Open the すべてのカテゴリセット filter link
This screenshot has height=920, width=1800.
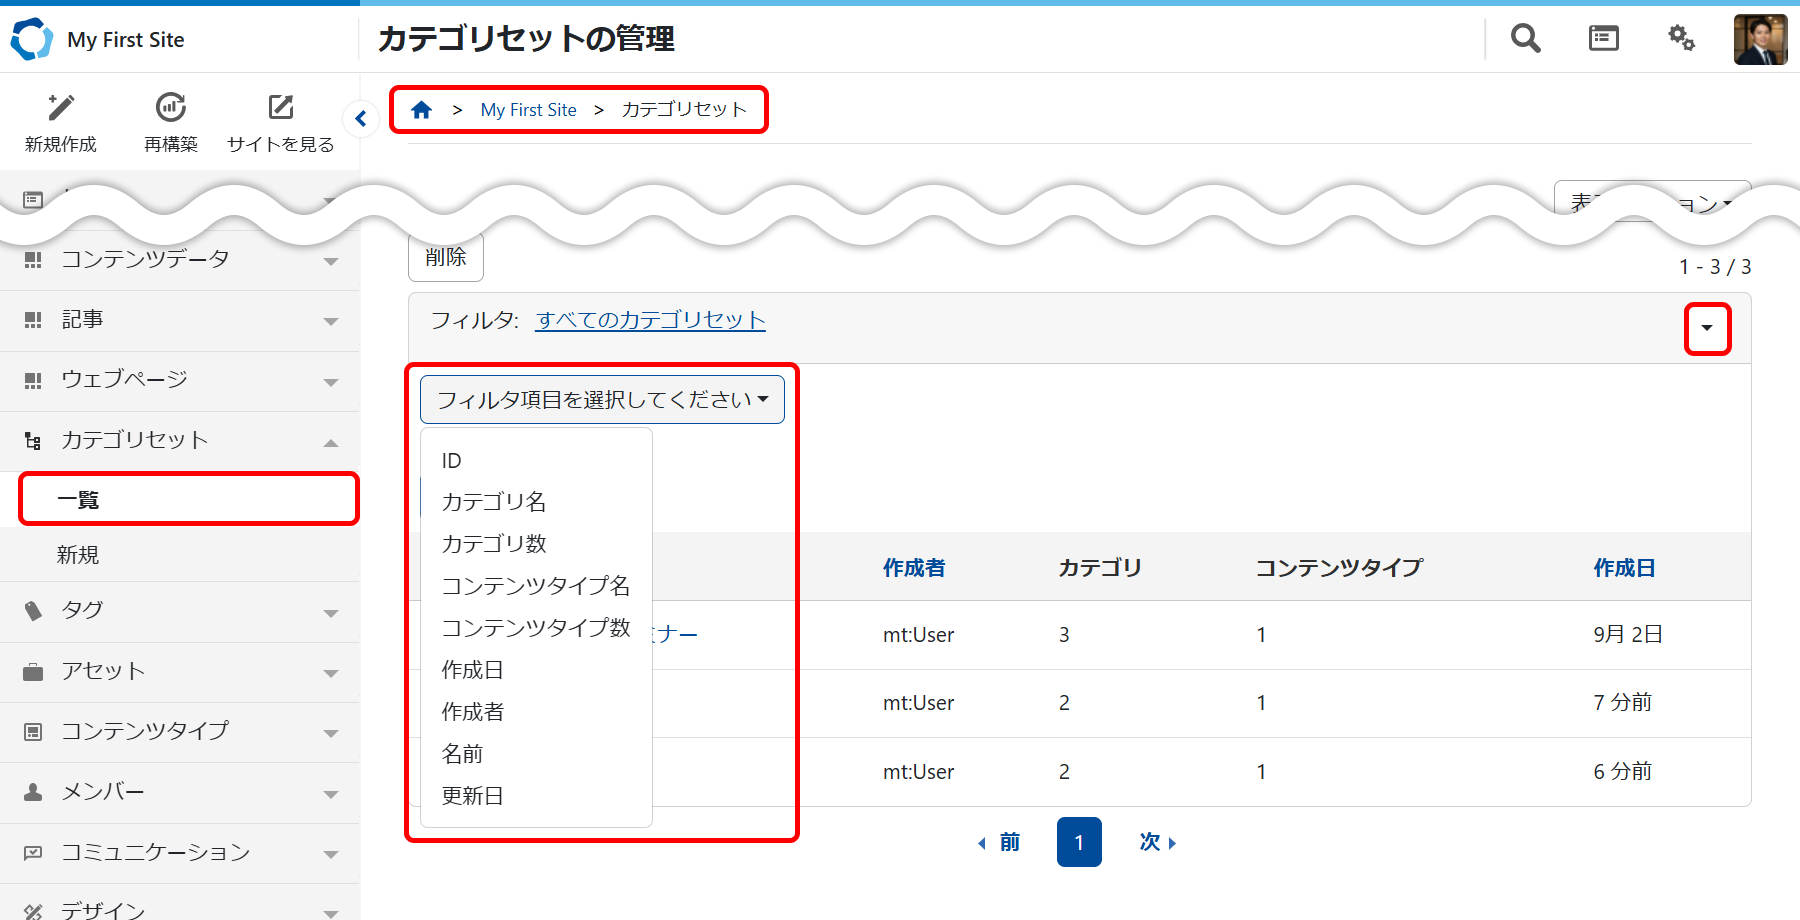tap(650, 320)
